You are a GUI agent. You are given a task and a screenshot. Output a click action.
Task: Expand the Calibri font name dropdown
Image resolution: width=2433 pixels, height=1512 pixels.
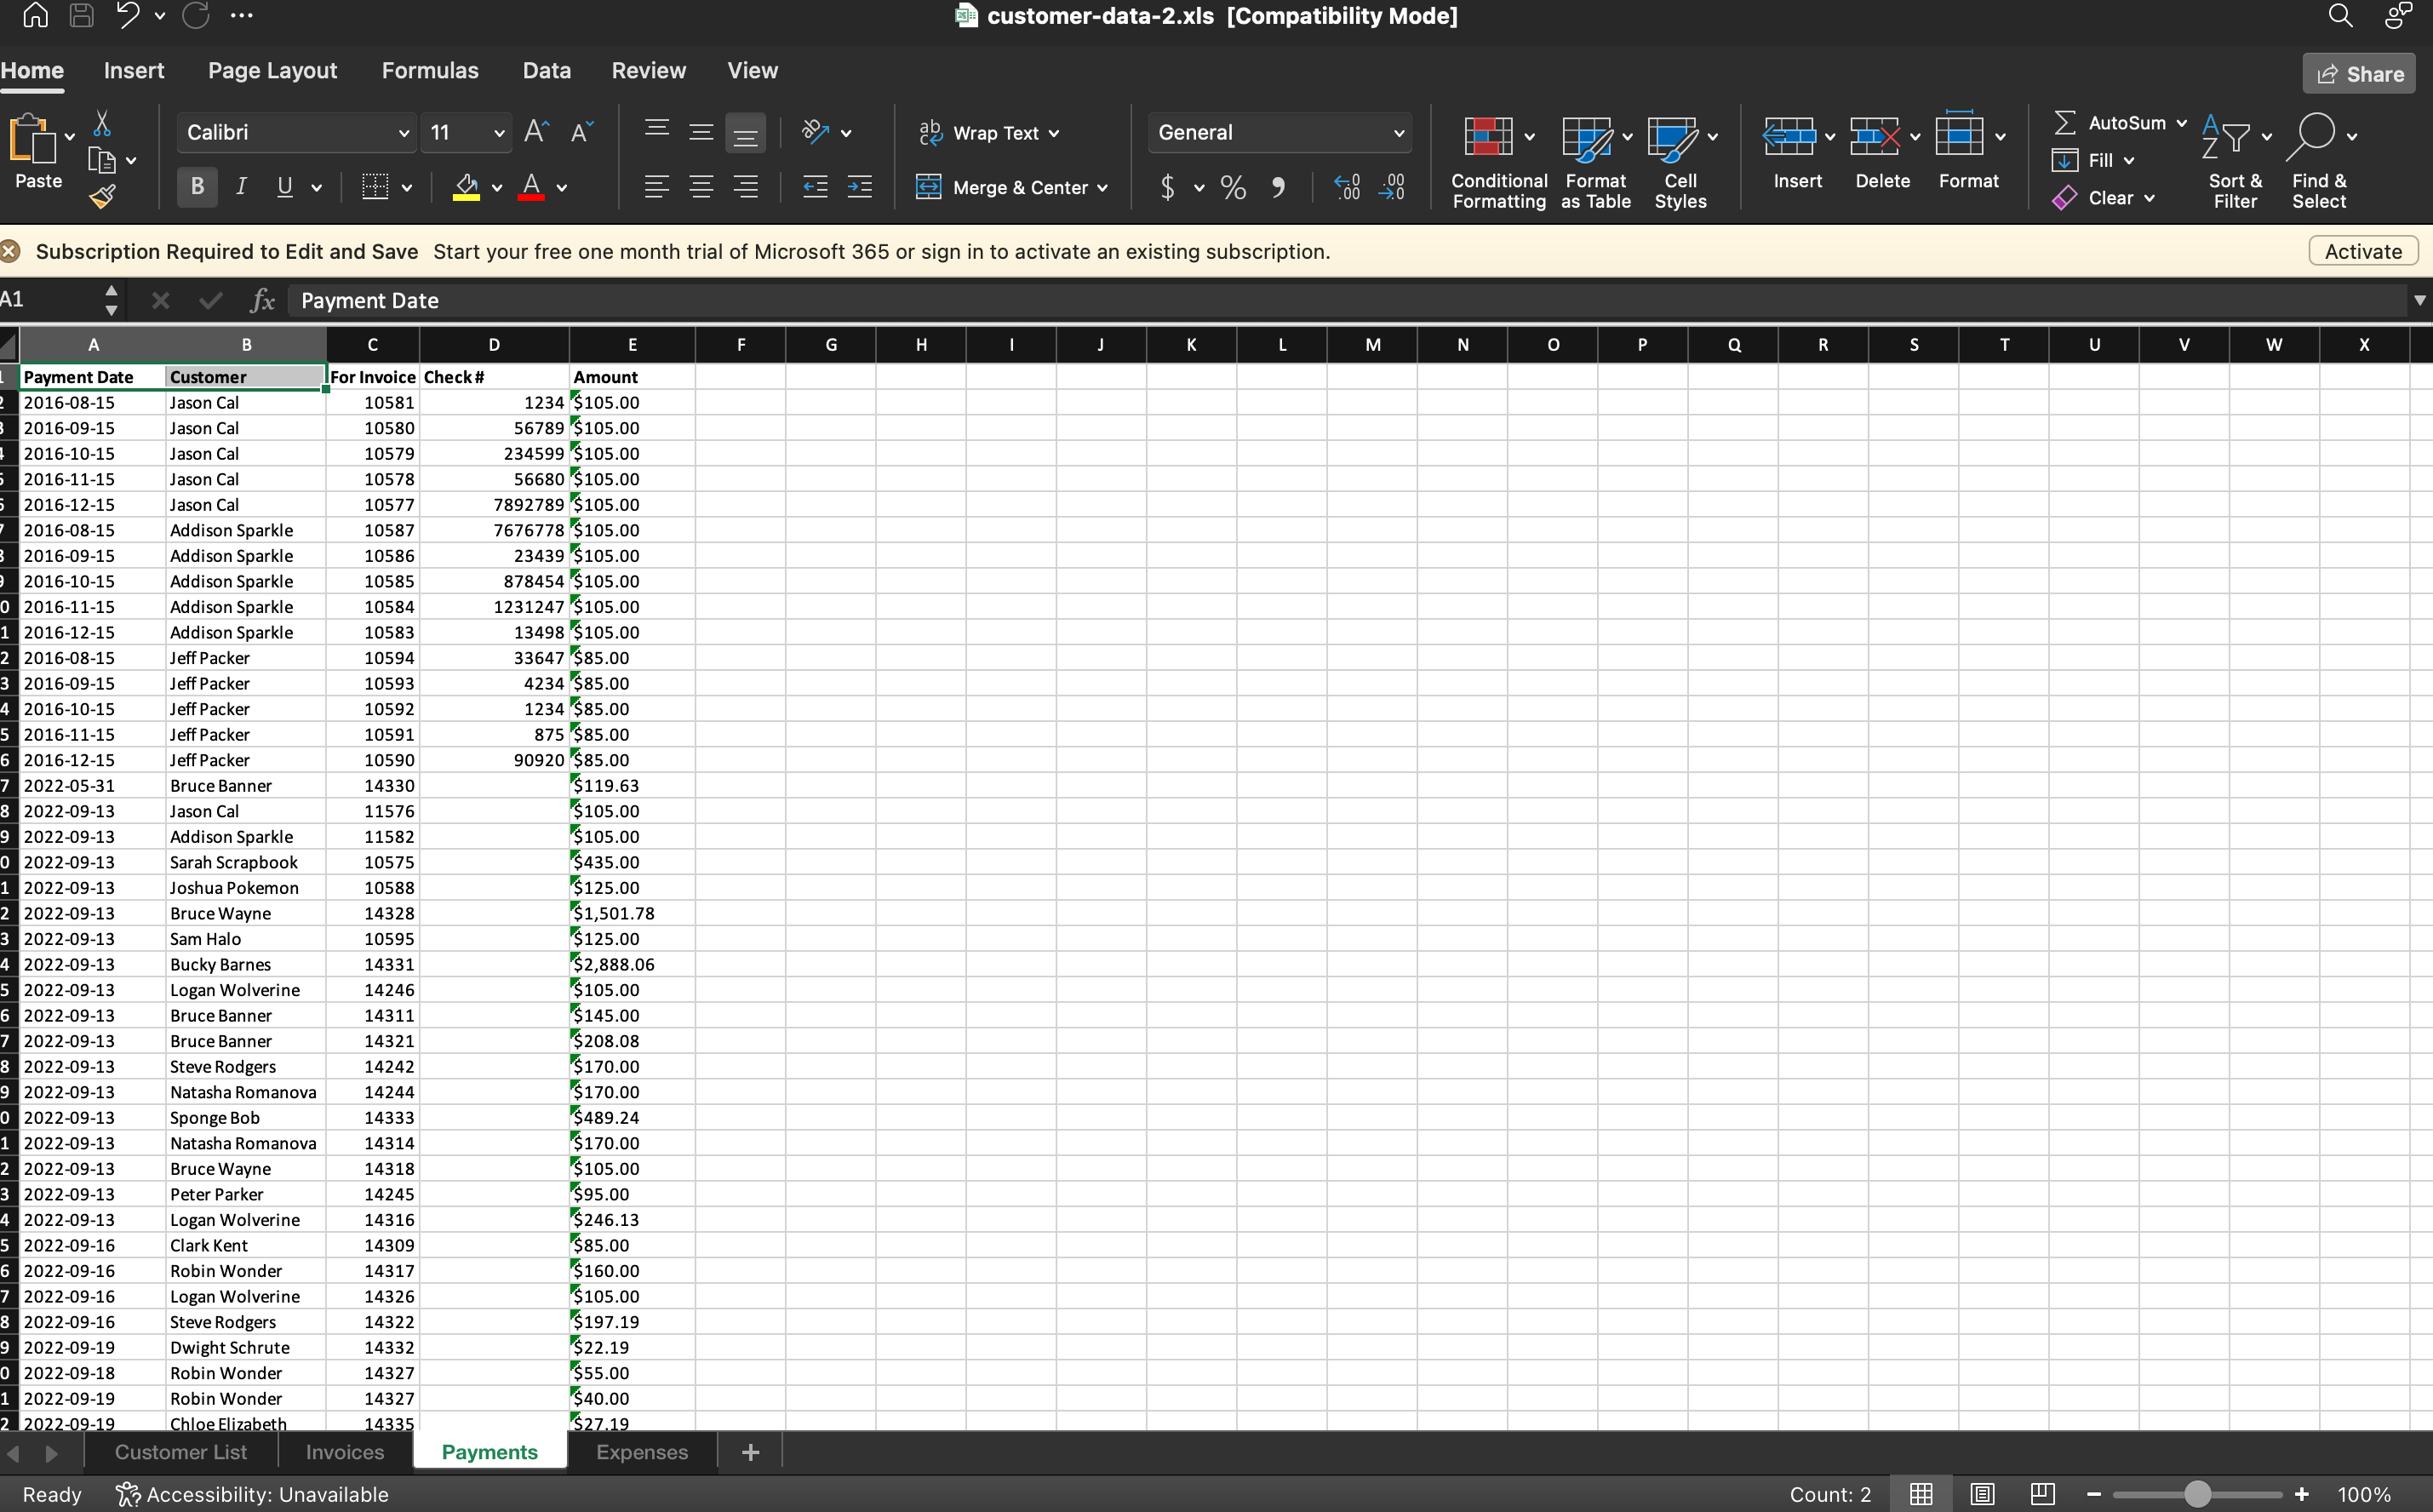pyautogui.click(x=403, y=133)
